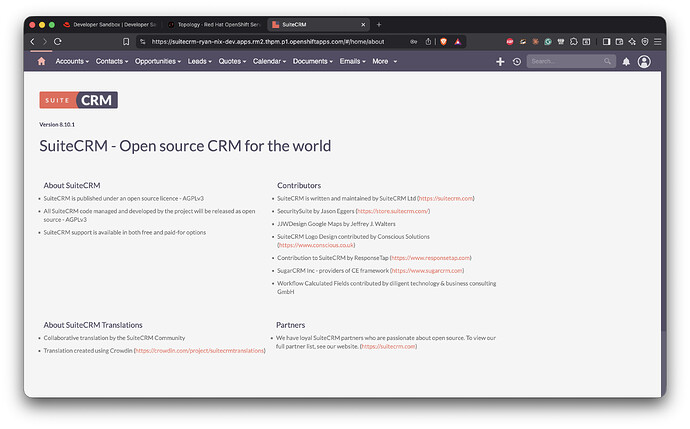
Task: Click the Version 8.10.1 text
Action: point(57,125)
